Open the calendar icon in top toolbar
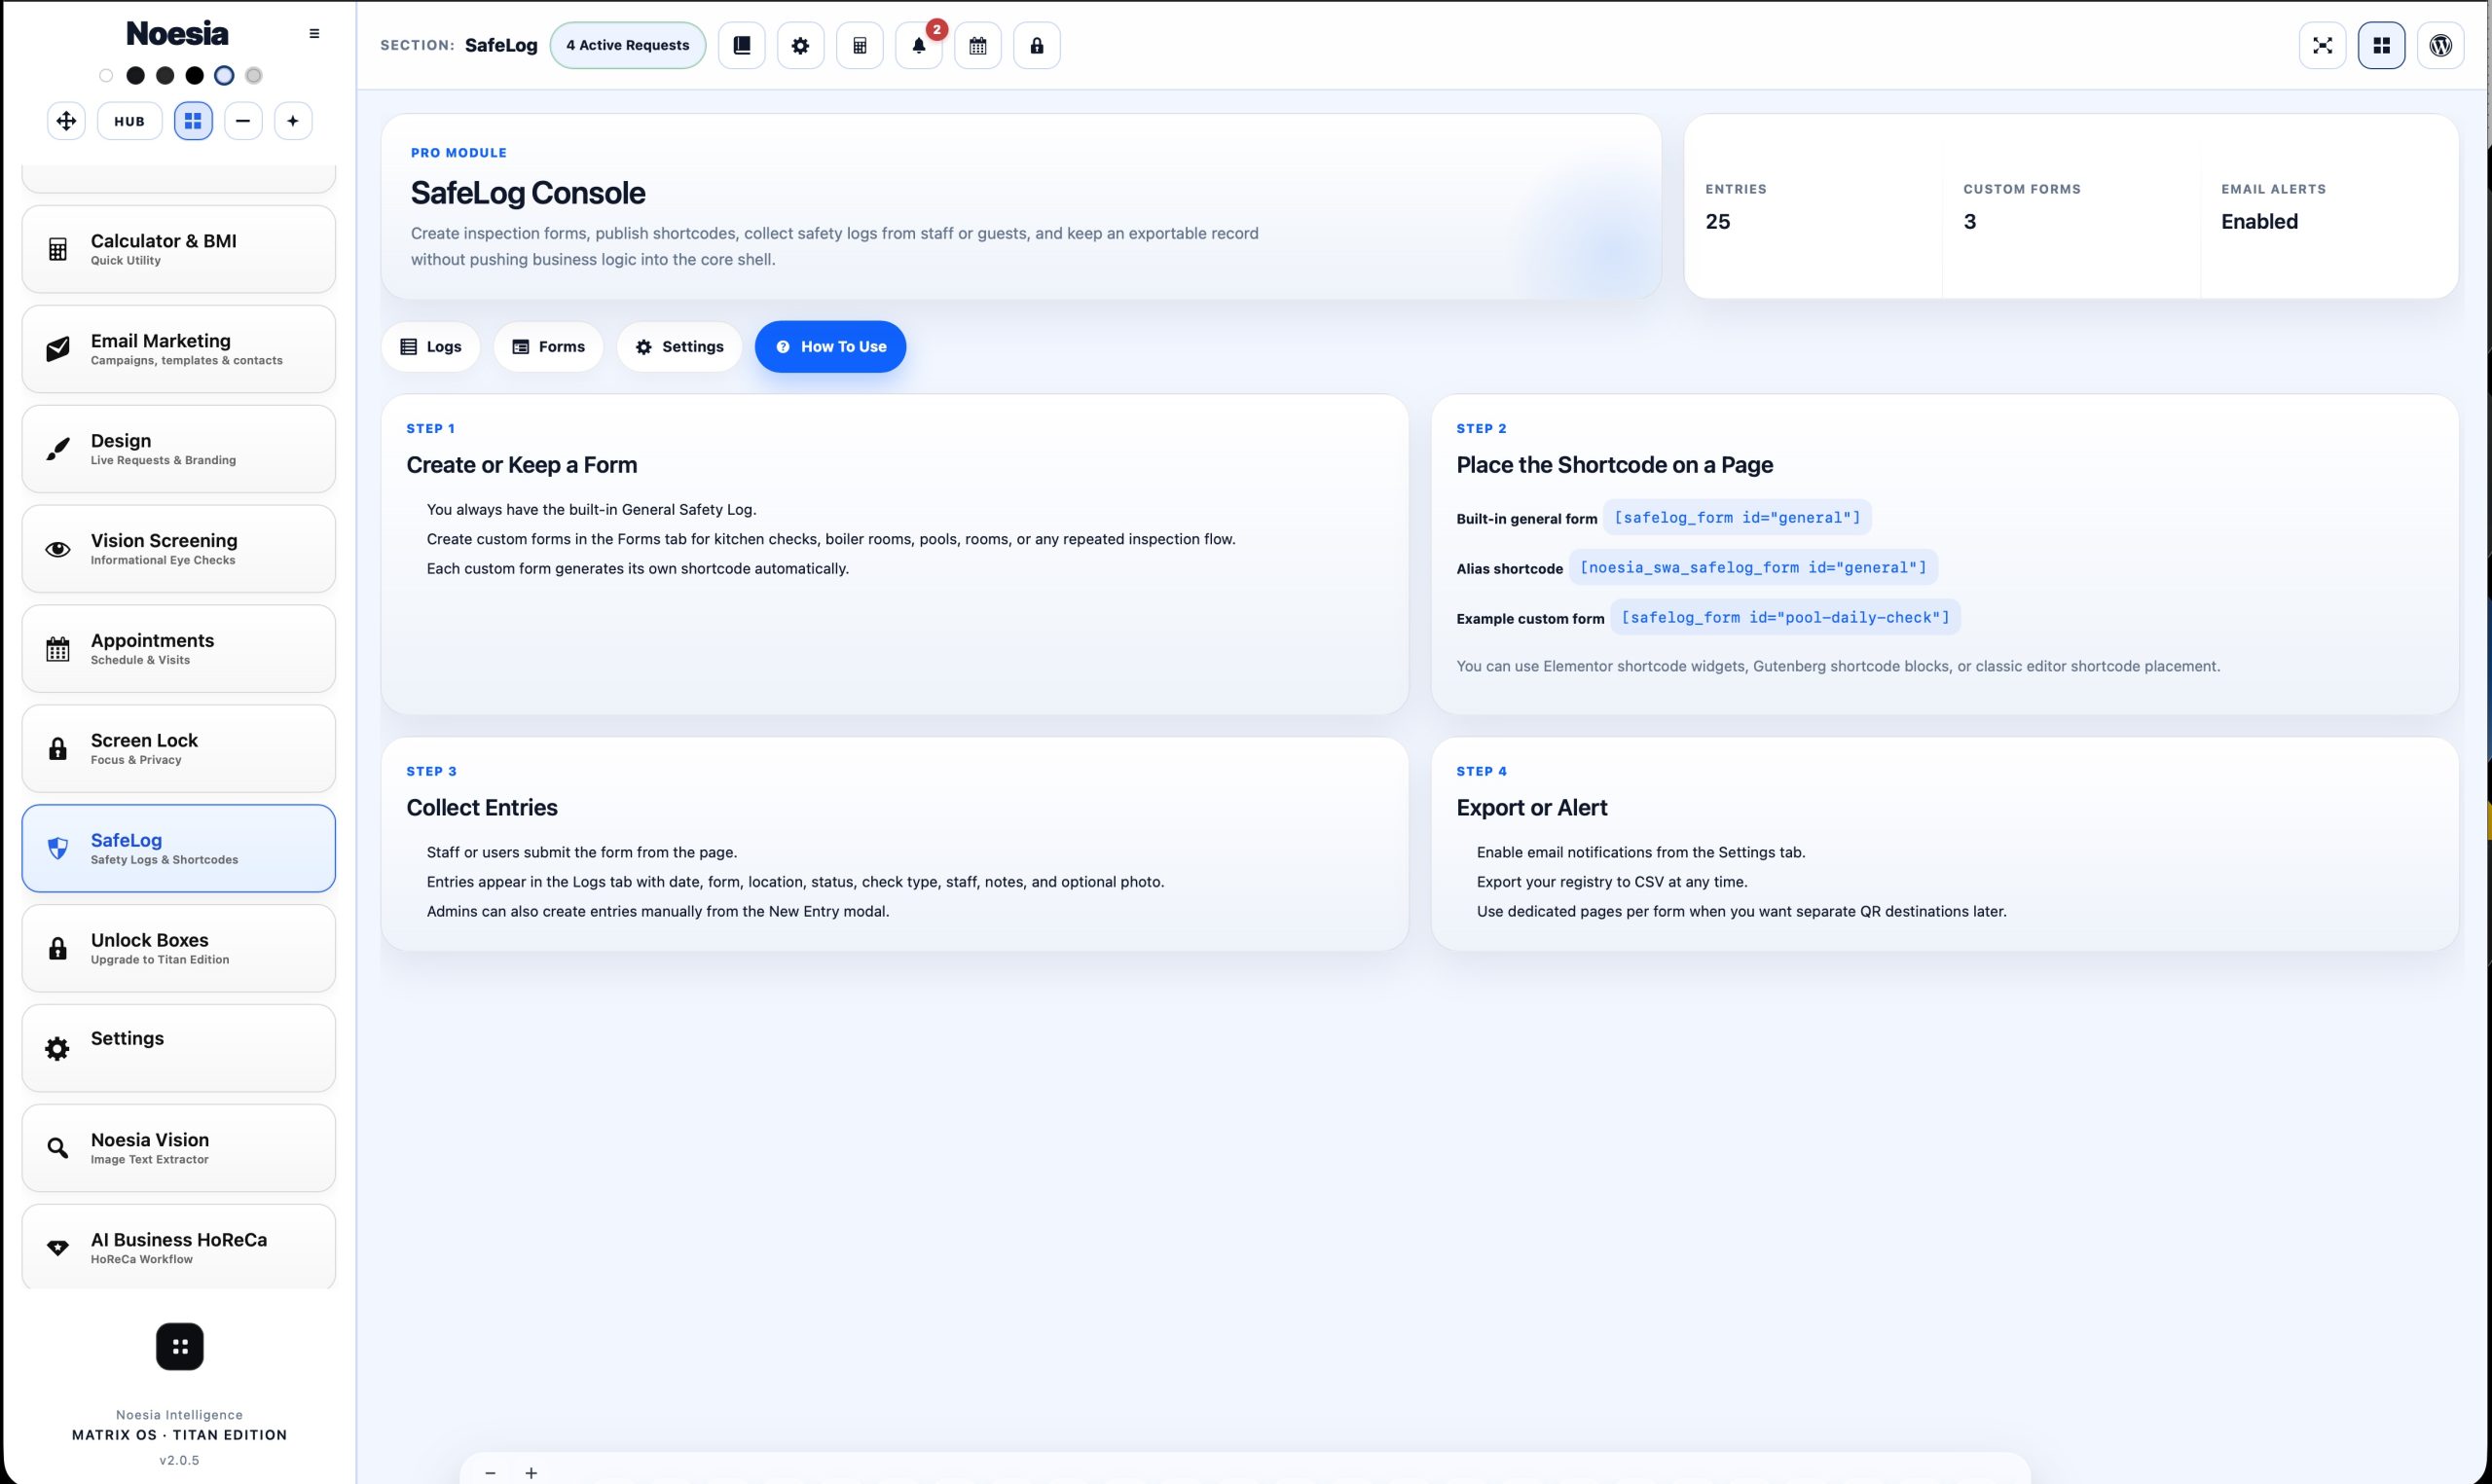The height and width of the screenshot is (1484, 2492). click(x=977, y=45)
